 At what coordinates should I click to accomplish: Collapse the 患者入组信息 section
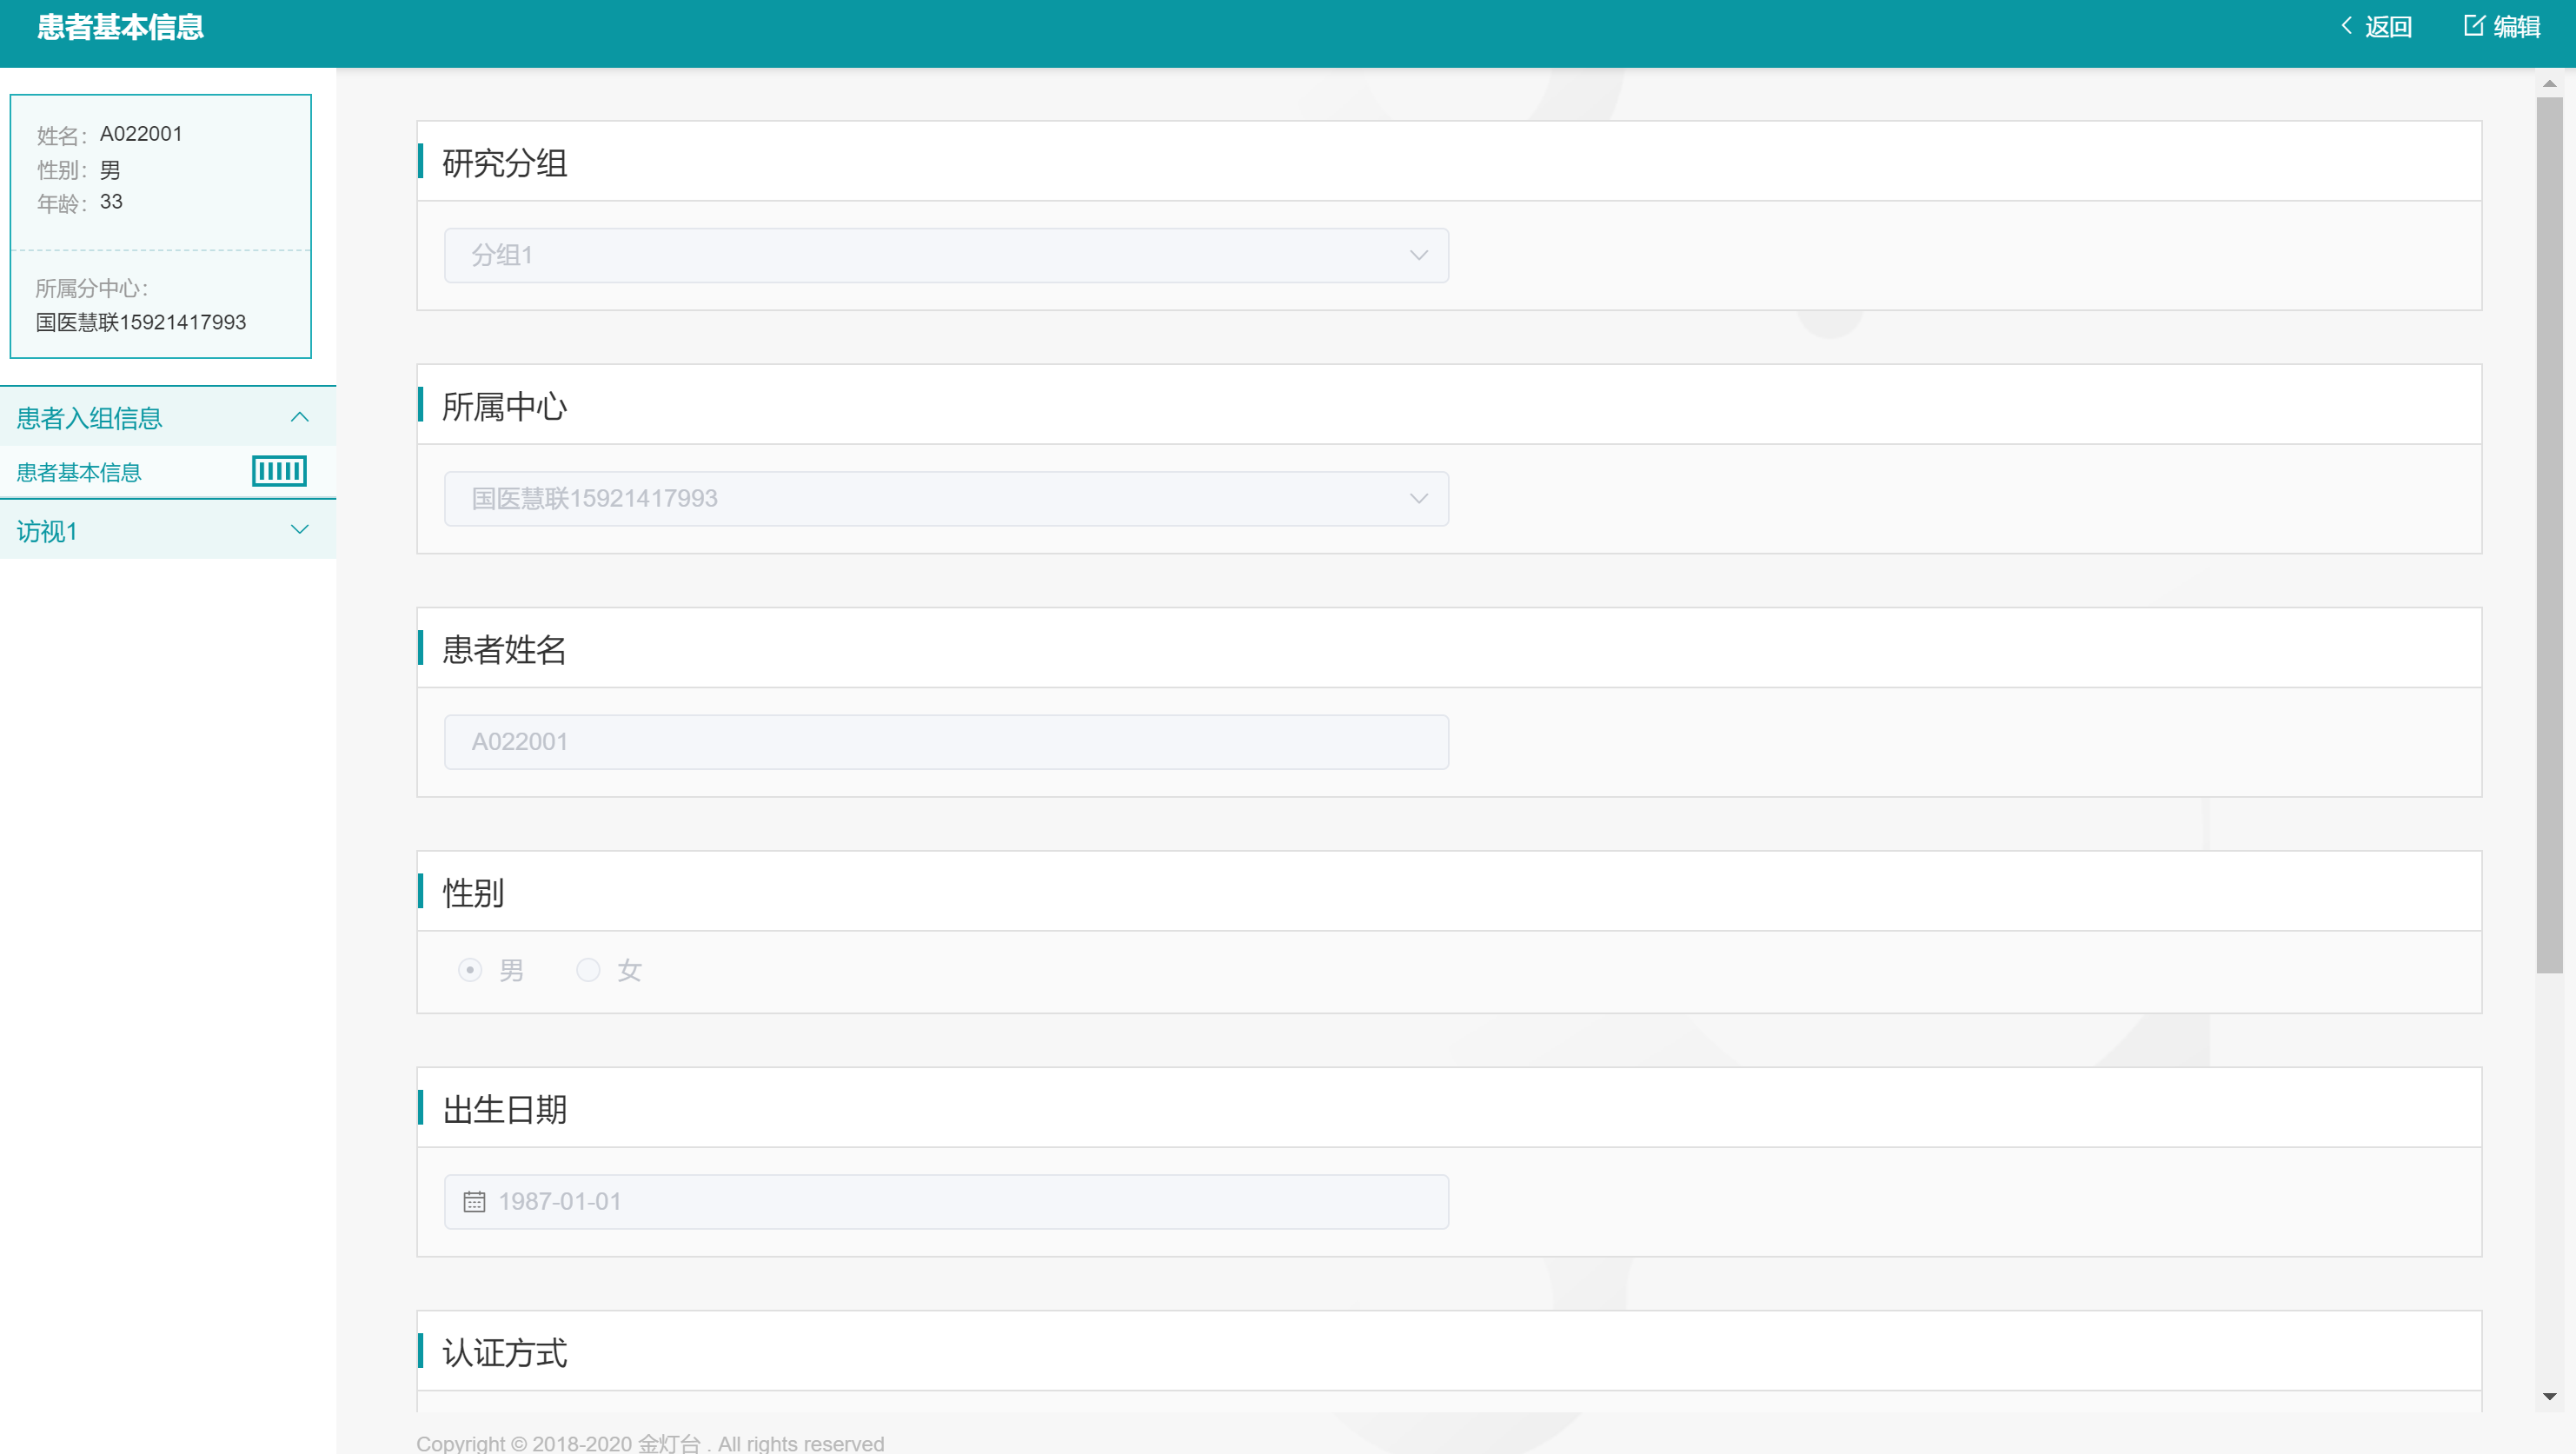tap(299, 417)
